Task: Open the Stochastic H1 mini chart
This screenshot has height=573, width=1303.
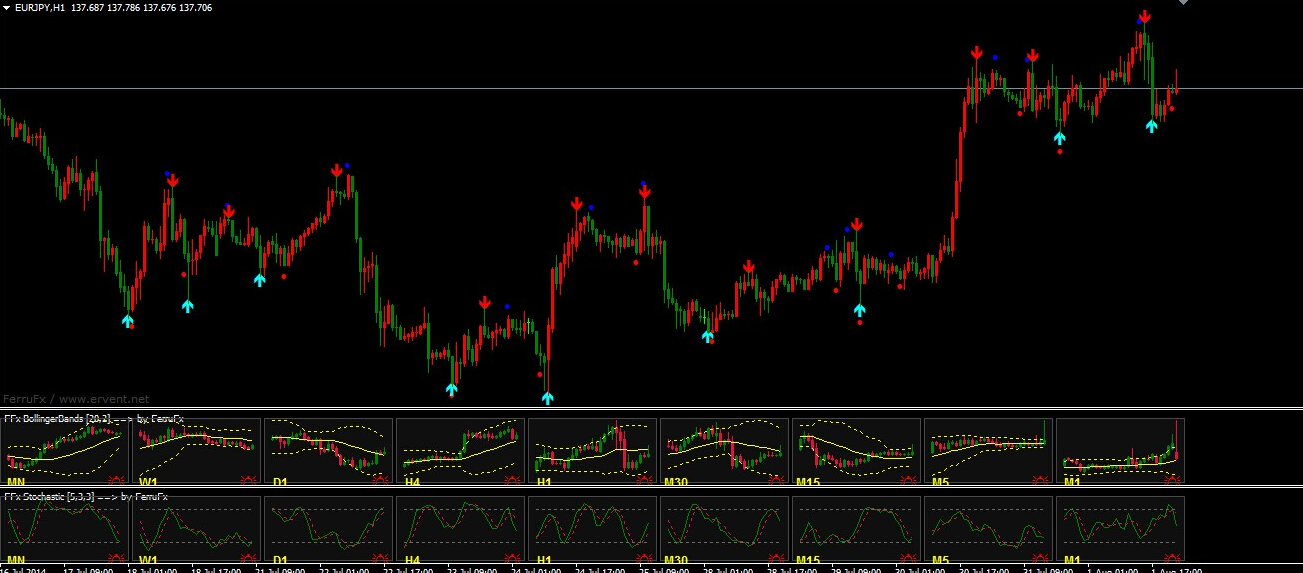Action: tap(591, 527)
